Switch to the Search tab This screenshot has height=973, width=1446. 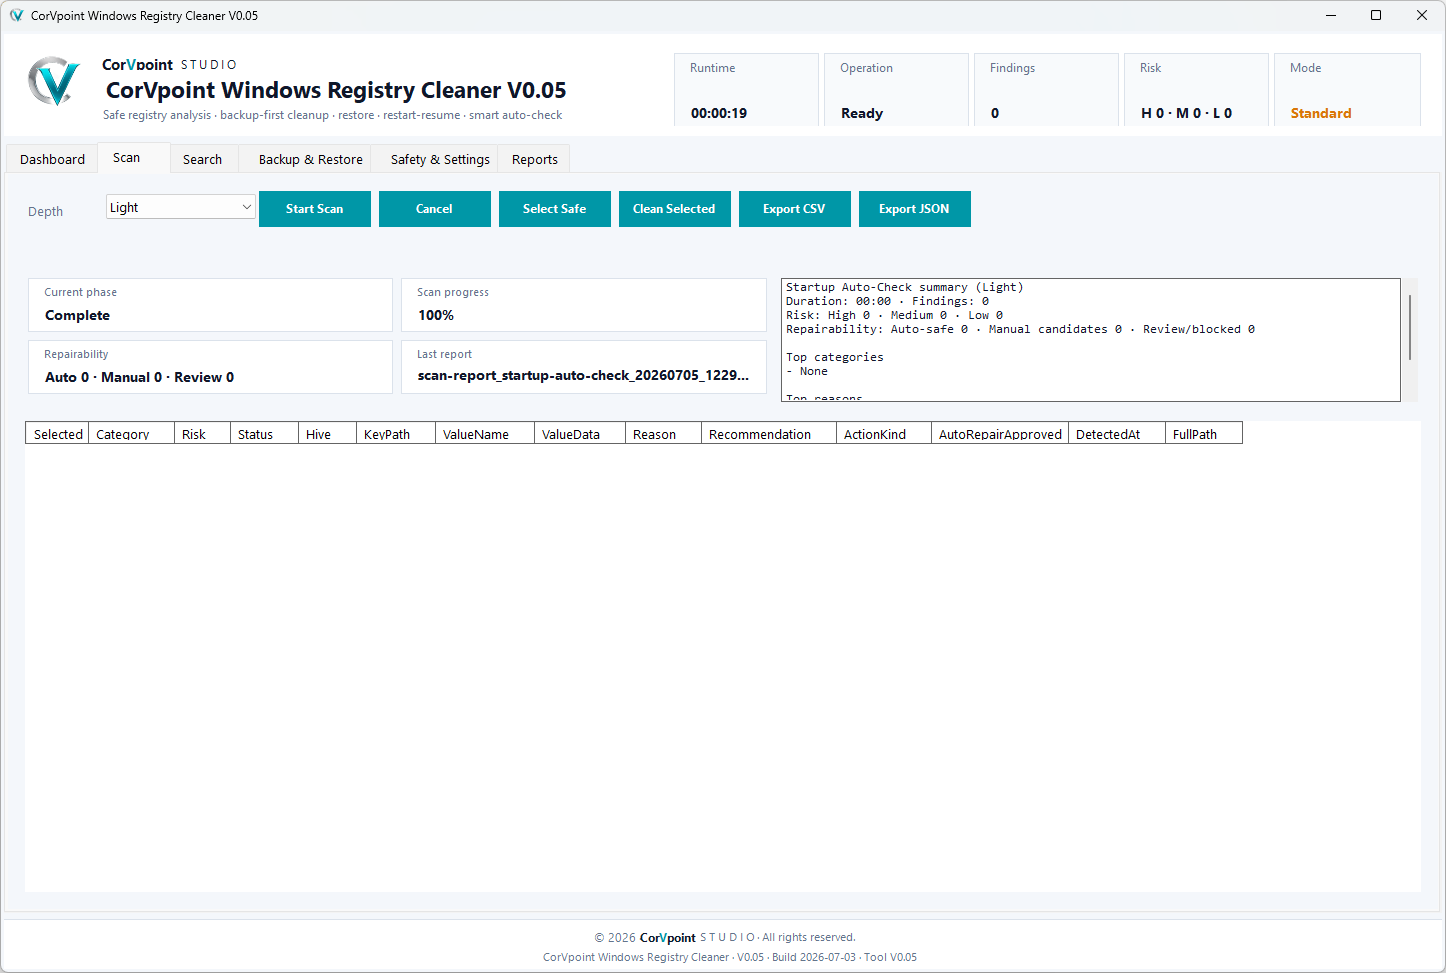click(203, 159)
